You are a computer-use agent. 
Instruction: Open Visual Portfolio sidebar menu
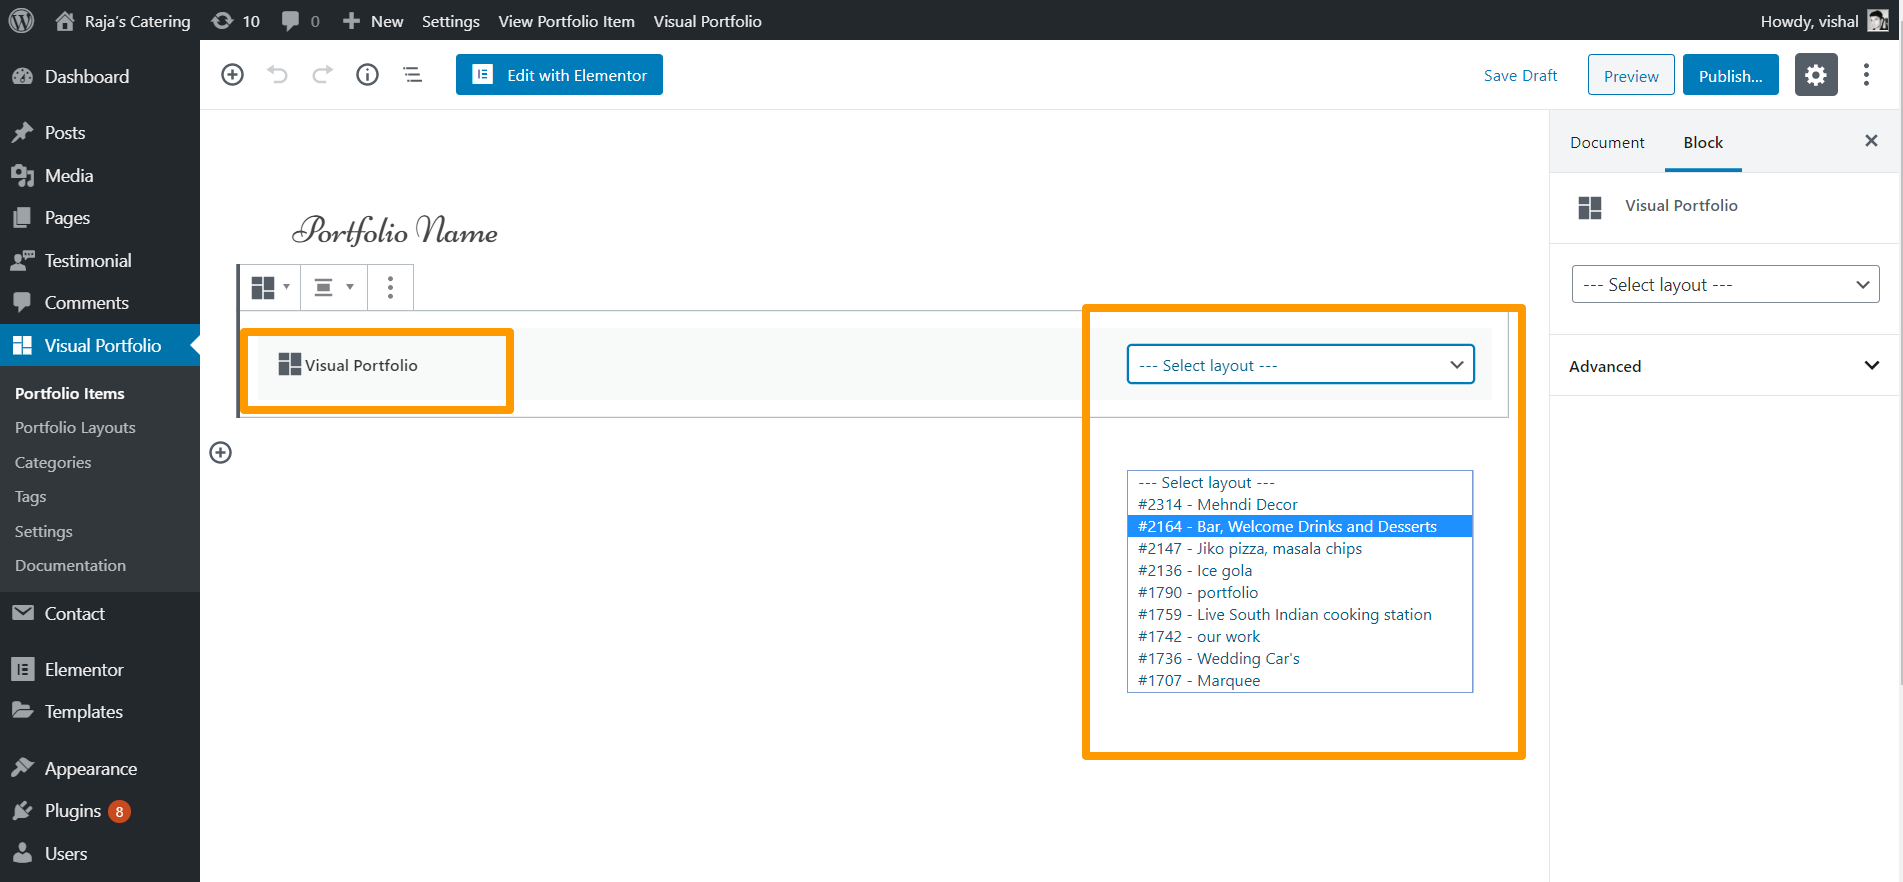[x=100, y=345]
